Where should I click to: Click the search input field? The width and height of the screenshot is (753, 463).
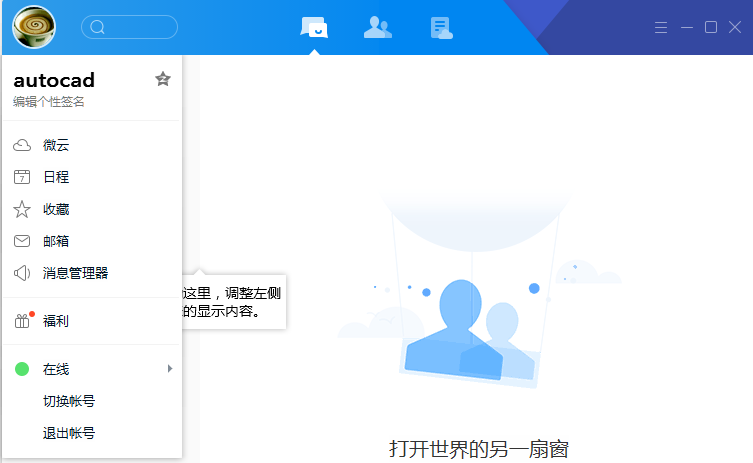click(130, 27)
